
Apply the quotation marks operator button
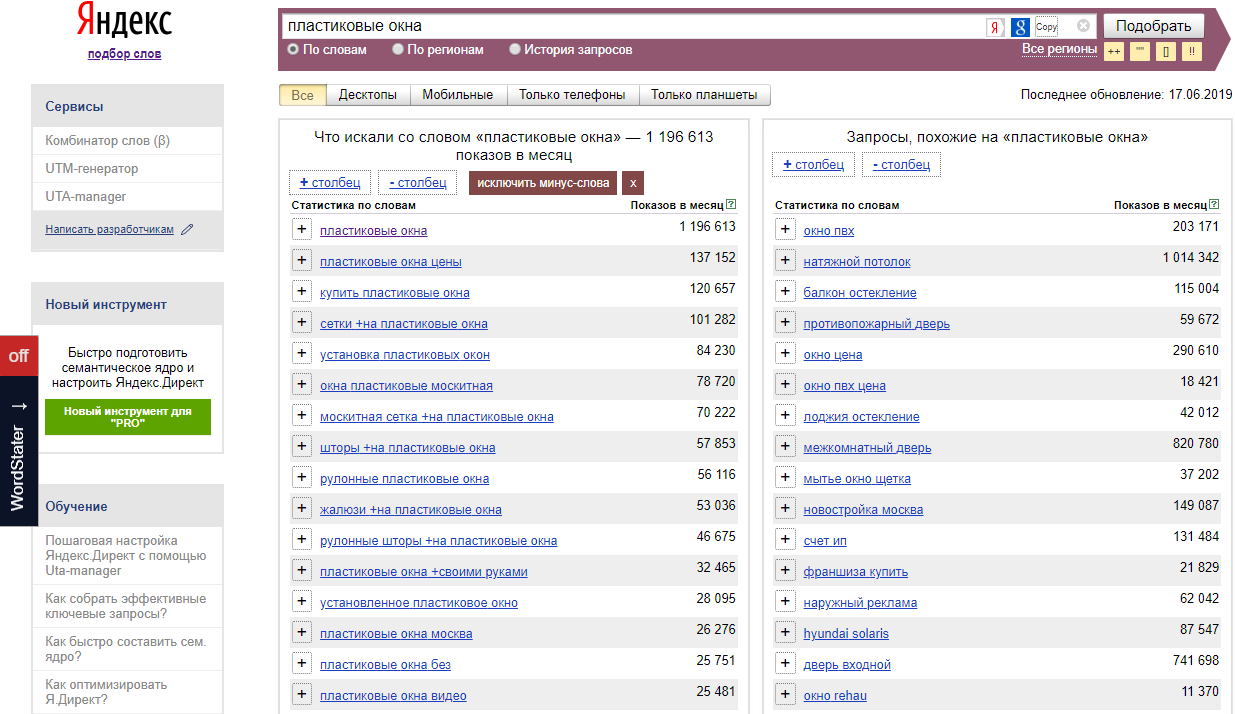[1139, 51]
